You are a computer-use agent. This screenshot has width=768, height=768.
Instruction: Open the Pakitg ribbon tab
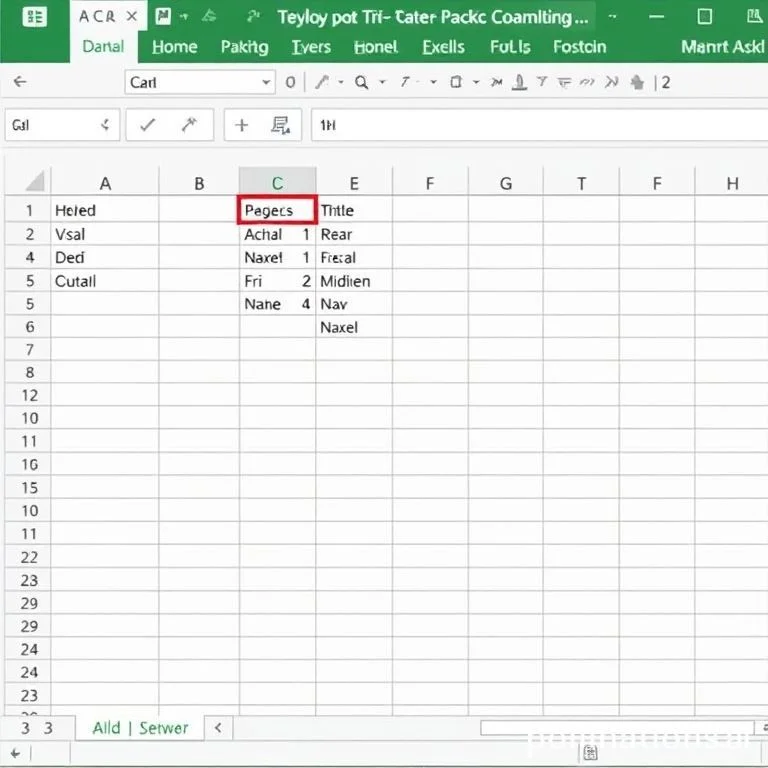point(244,47)
